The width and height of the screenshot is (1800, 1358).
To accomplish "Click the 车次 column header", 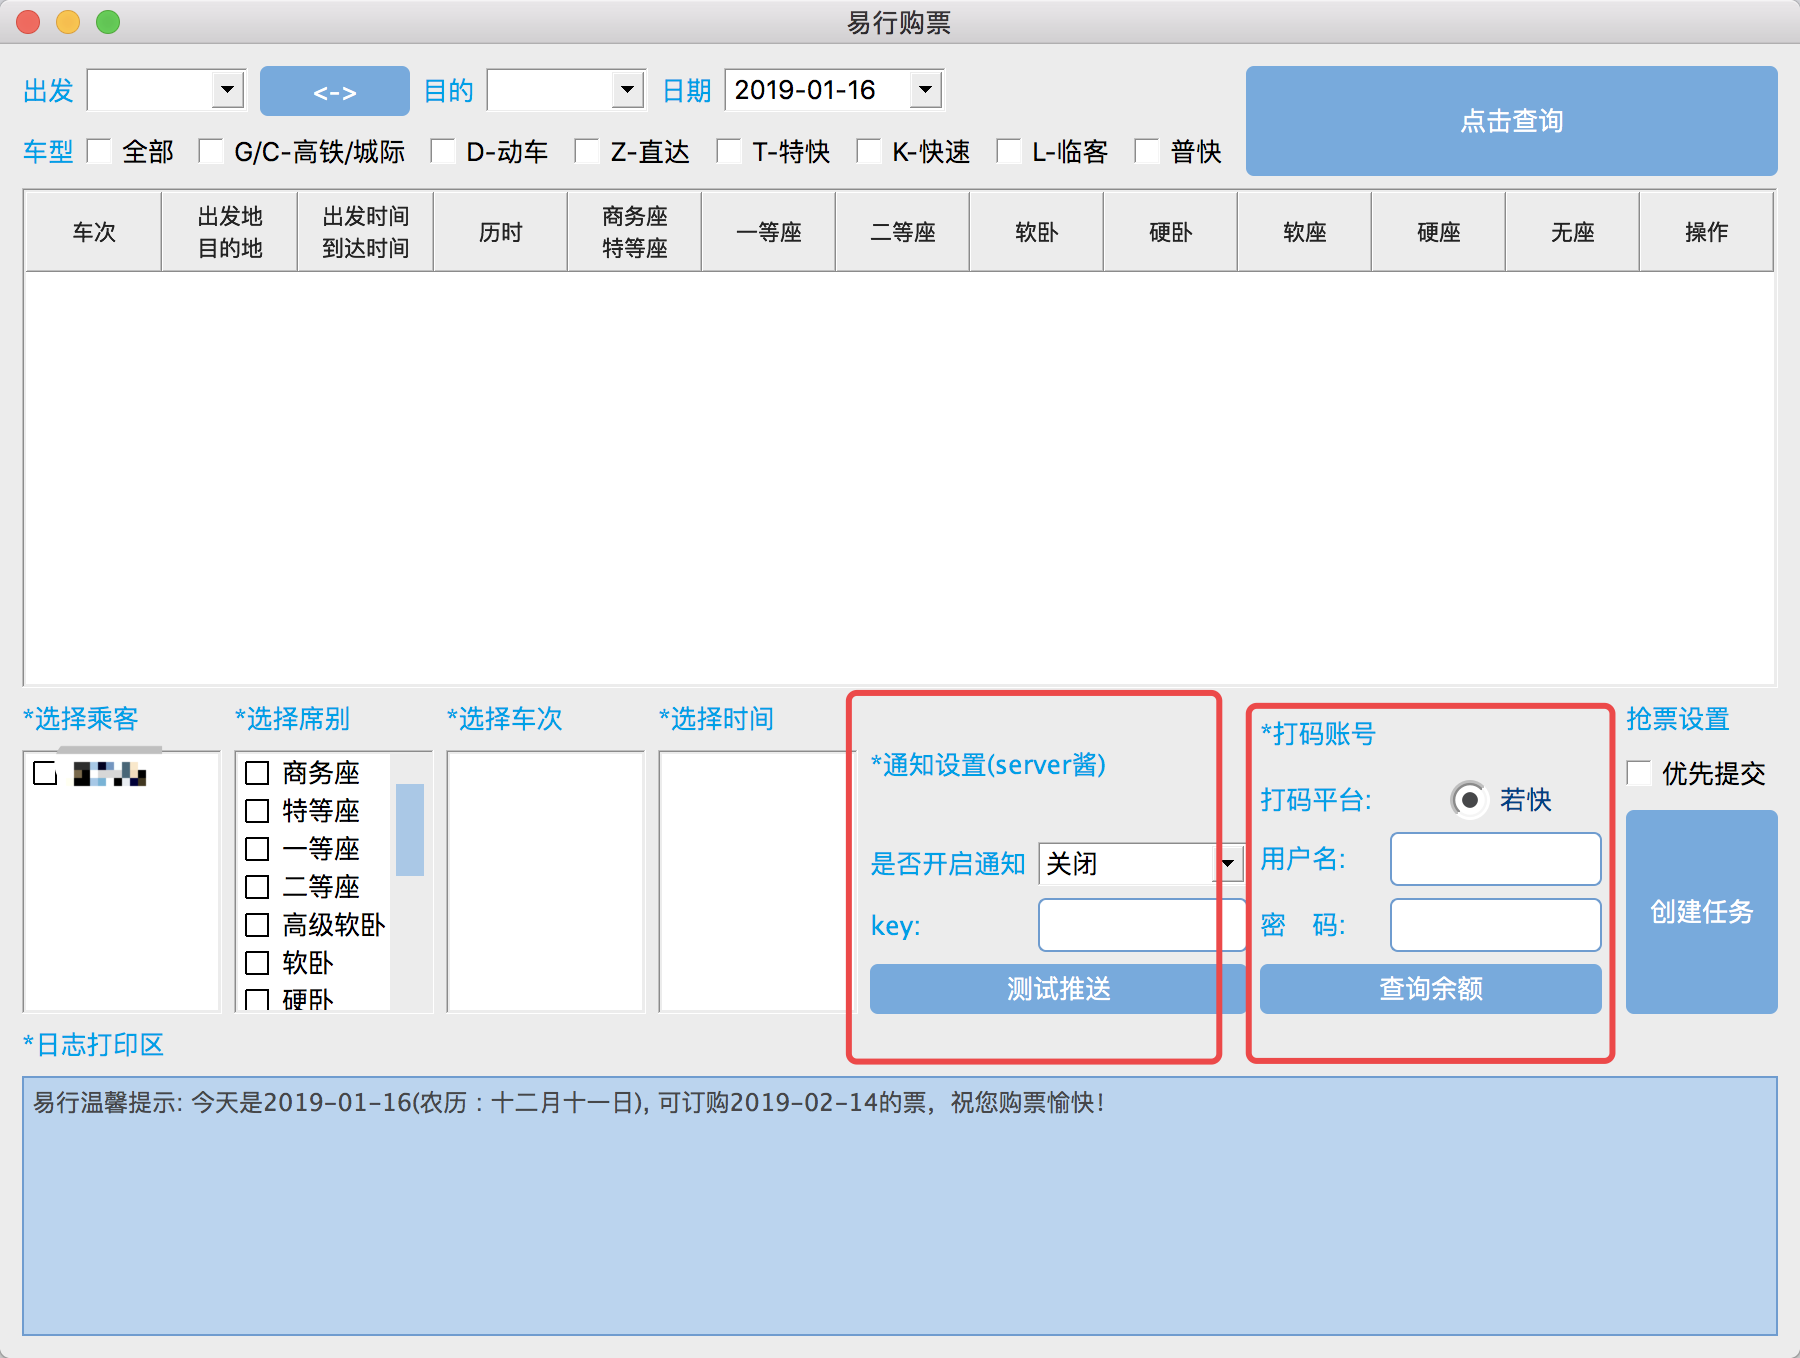I will click(94, 232).
